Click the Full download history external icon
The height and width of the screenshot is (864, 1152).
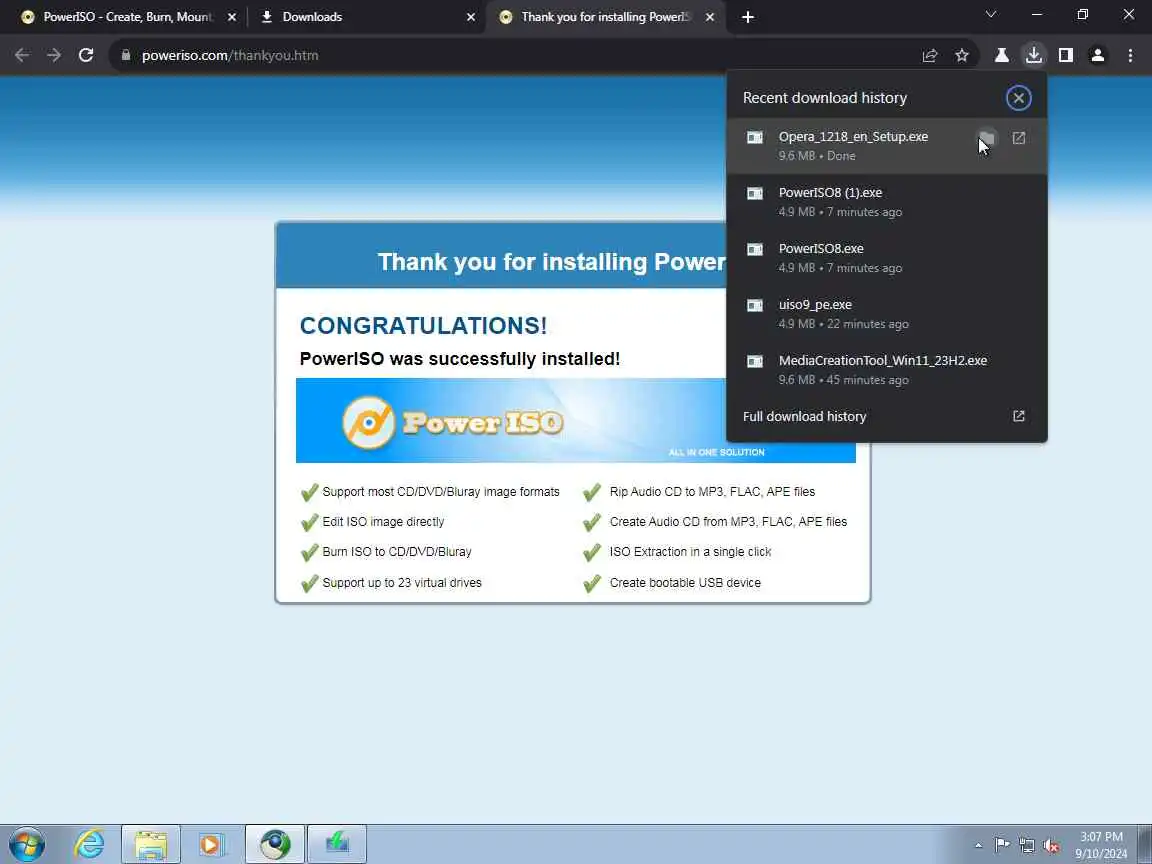coord(1018,416)
